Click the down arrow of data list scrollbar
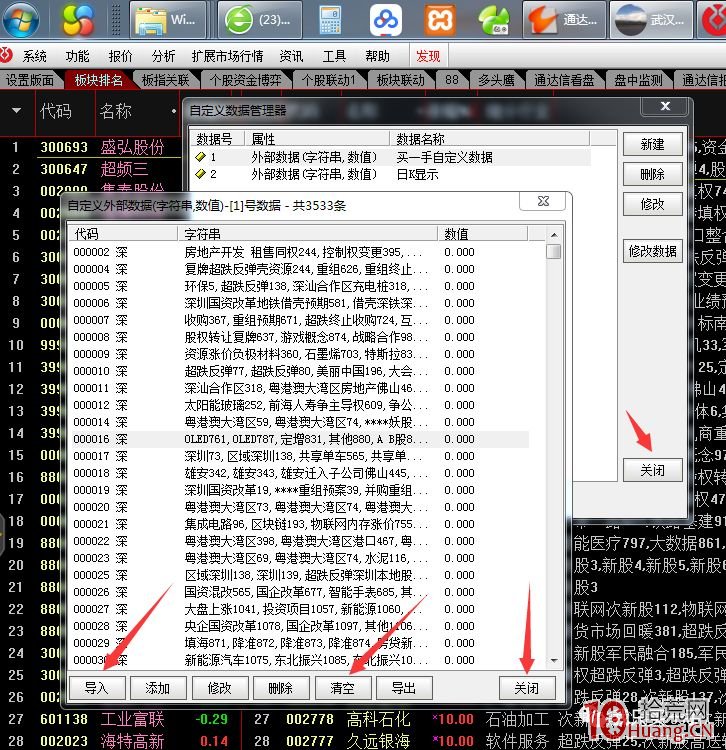Viewport: 726px width, 750px height. coord(554,661)
